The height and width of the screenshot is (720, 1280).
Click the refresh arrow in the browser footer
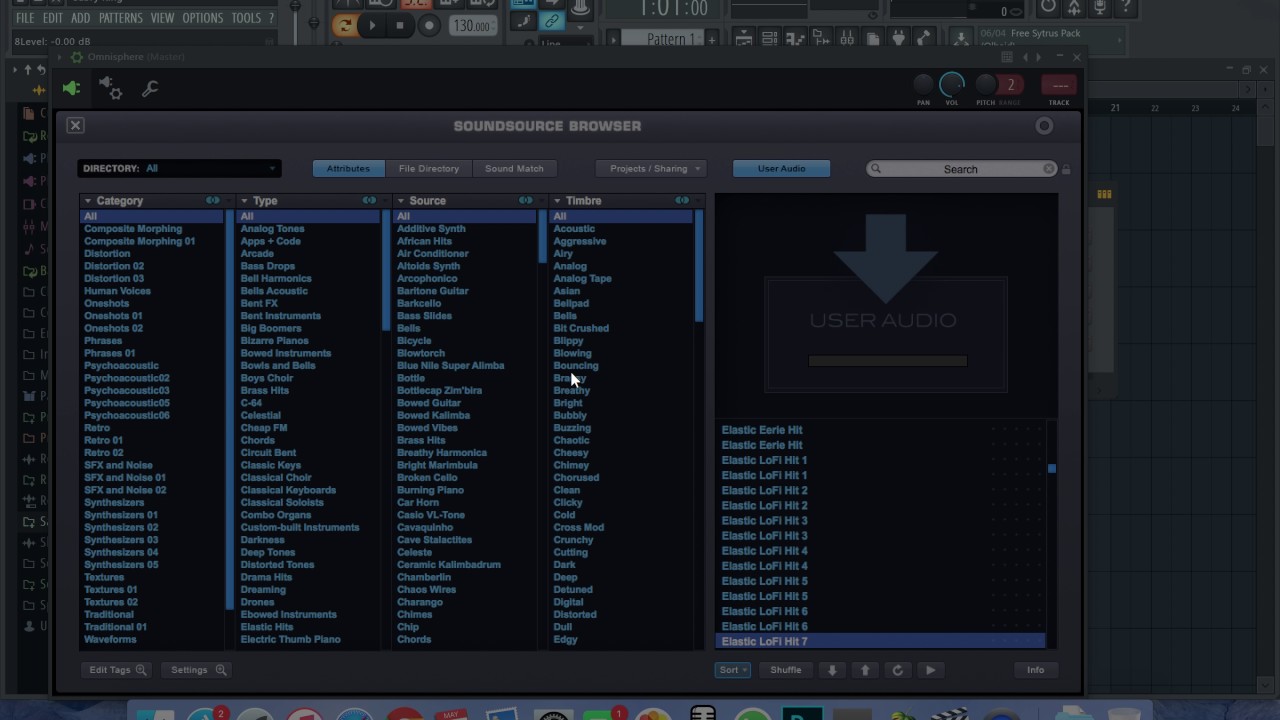click(897, 670)
